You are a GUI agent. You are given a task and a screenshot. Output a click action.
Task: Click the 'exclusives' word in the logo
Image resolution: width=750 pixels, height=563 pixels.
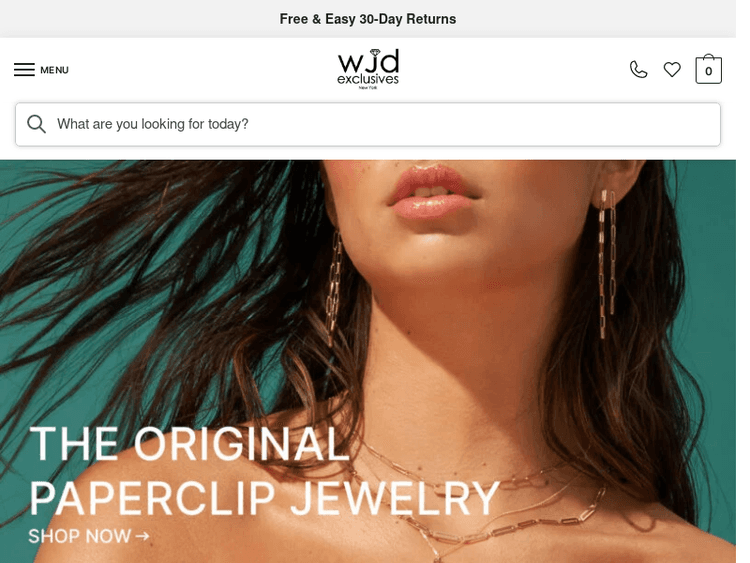coord(368,79)
